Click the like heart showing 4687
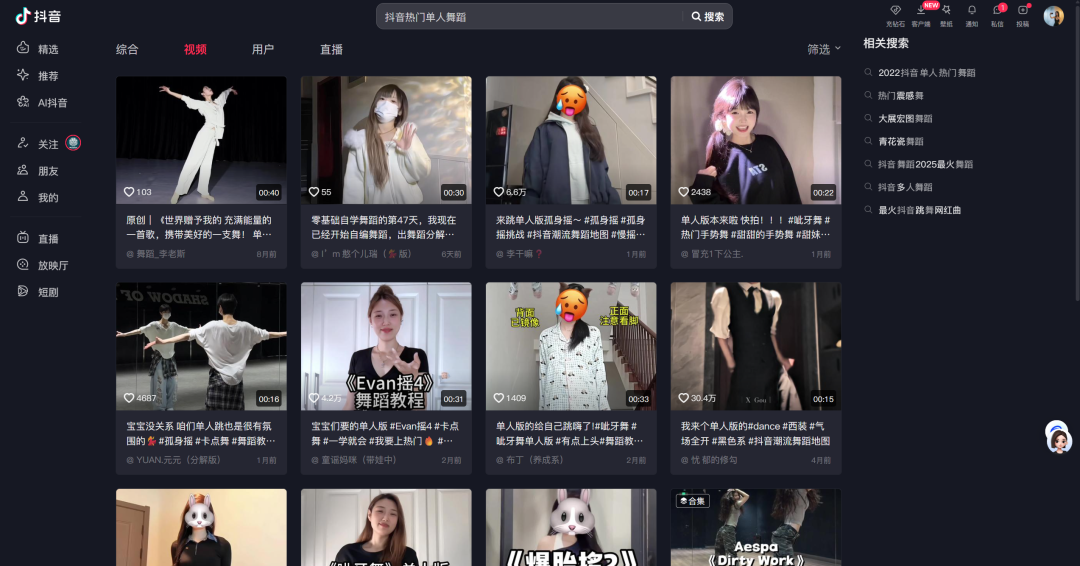 129,398
